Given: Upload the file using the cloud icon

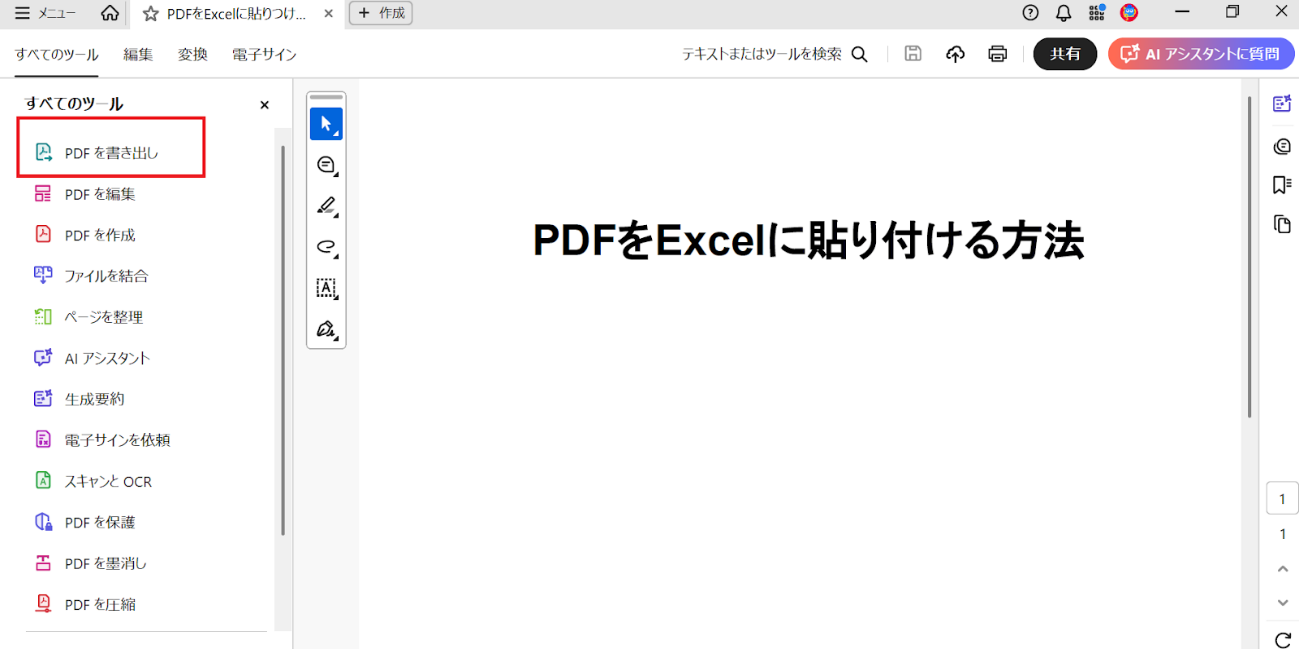Looking at the screenshot, I should coord(955,54).
